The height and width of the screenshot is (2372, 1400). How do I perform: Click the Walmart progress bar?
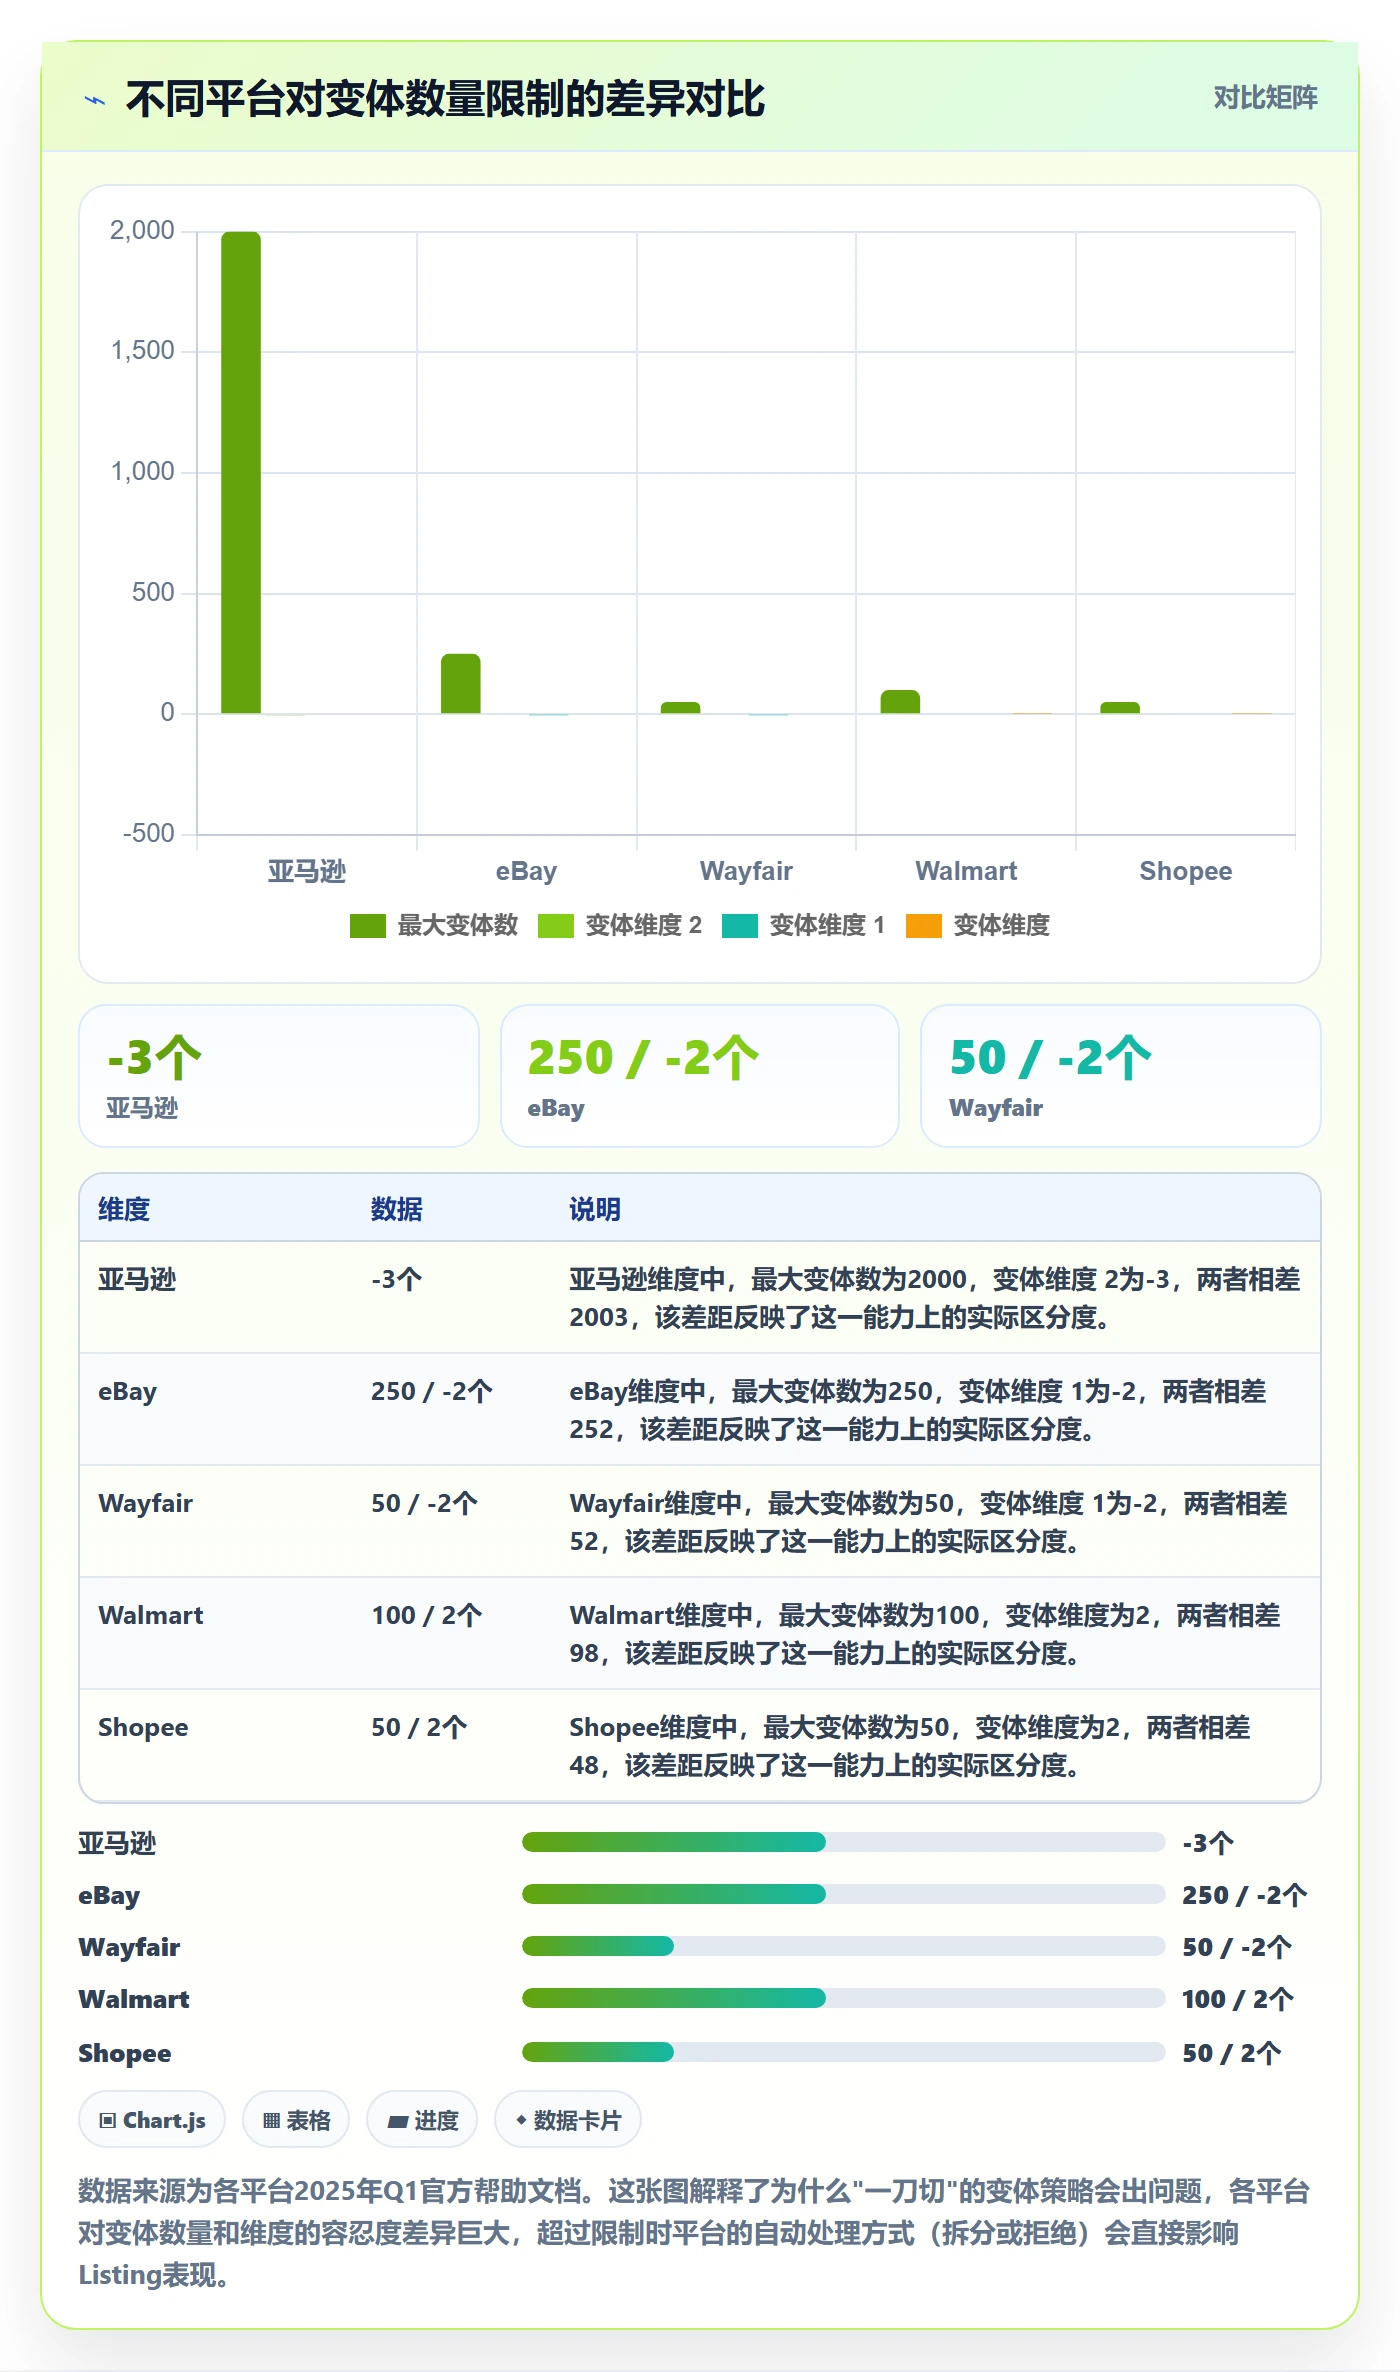pos(843,1998)
